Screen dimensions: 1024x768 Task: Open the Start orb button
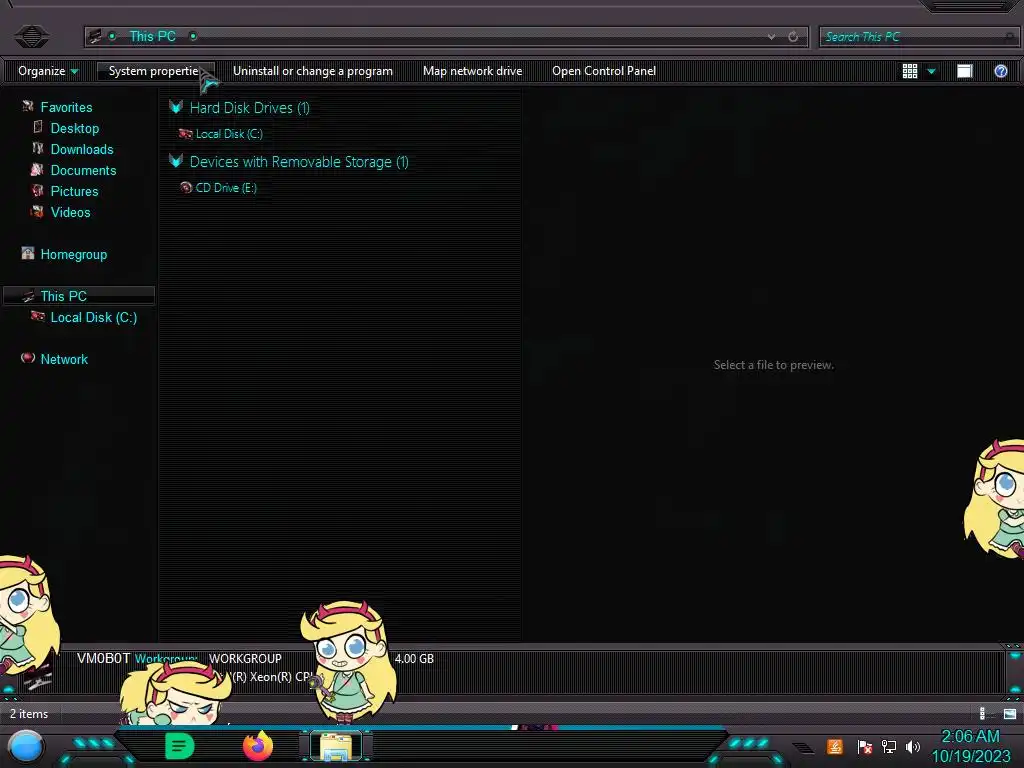coord(26,748)
